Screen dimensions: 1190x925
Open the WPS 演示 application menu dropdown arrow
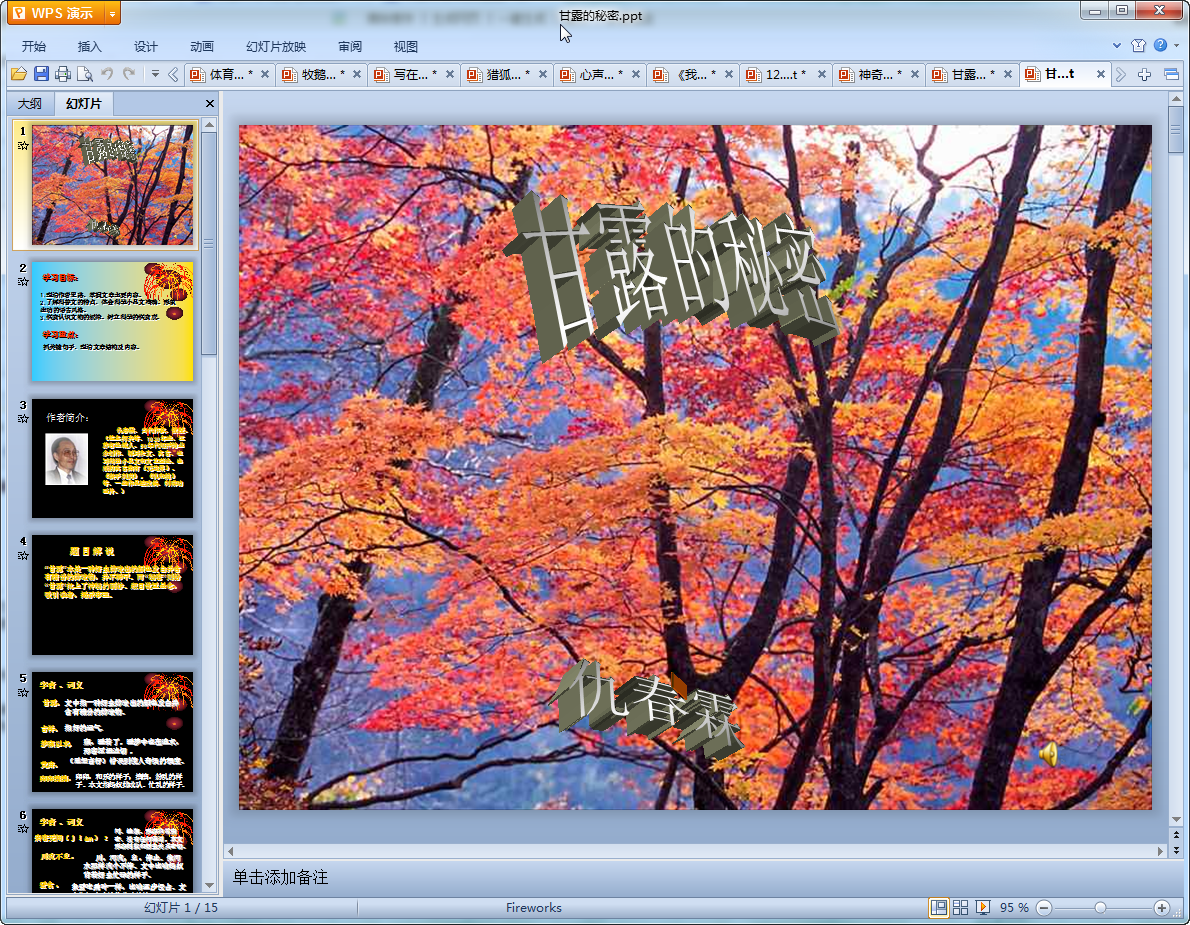point(112,14)
